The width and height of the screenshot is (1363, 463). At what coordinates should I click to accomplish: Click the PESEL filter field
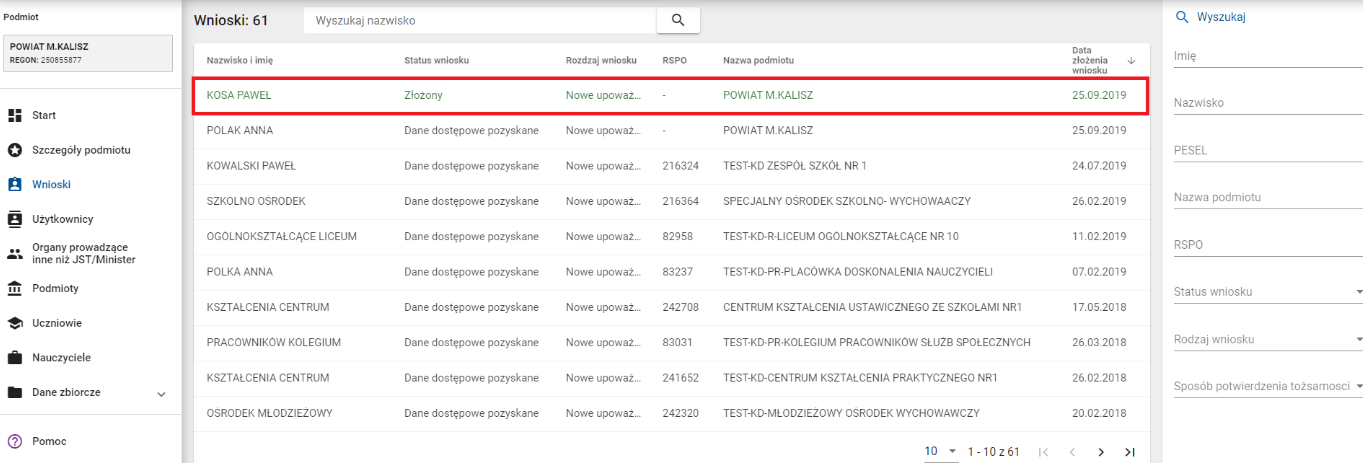coord(1267,150)
